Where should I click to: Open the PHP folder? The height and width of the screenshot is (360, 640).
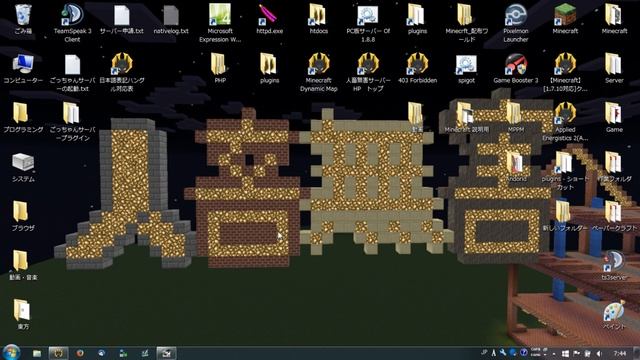[x=220, y=68]
